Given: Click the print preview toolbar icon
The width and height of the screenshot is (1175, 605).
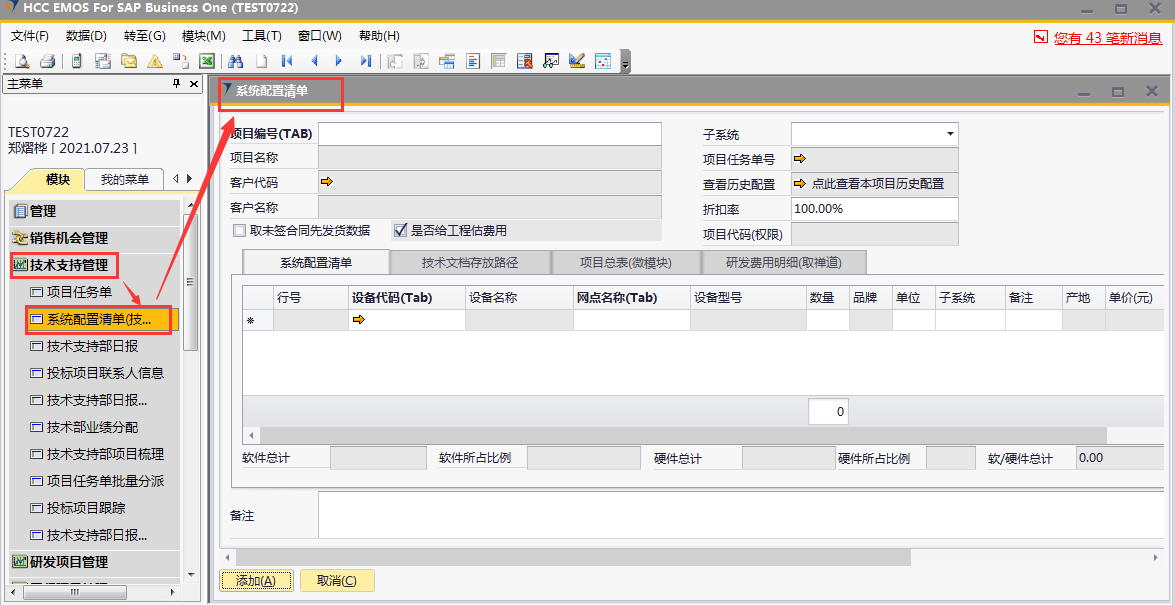Looking at the screenshot, I should (21, 61).
